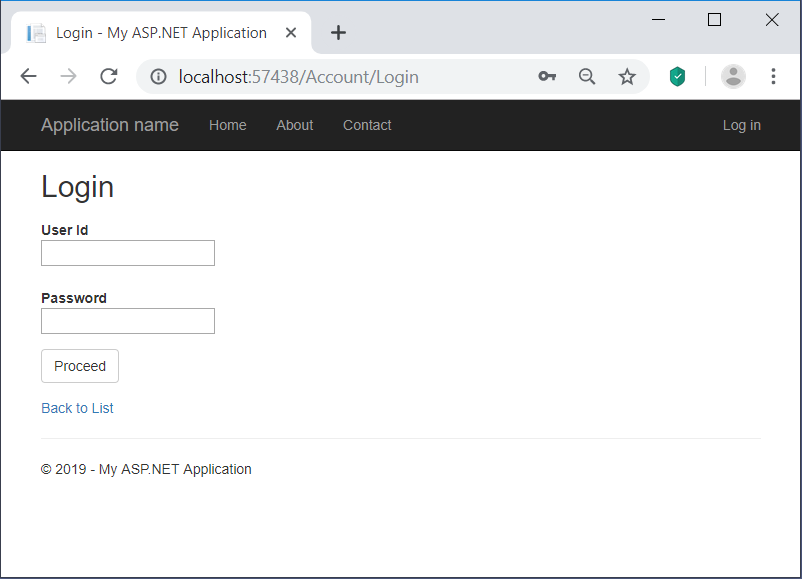Screen dimensions: 802x579
Task: Click inside the User Id field
Action: [x=127, y=252]
